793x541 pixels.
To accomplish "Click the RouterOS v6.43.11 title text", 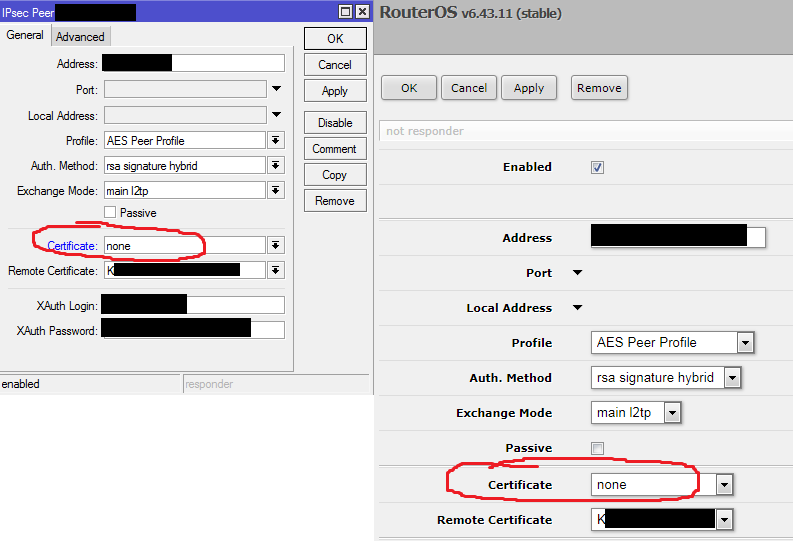I will tap(470, 13).
